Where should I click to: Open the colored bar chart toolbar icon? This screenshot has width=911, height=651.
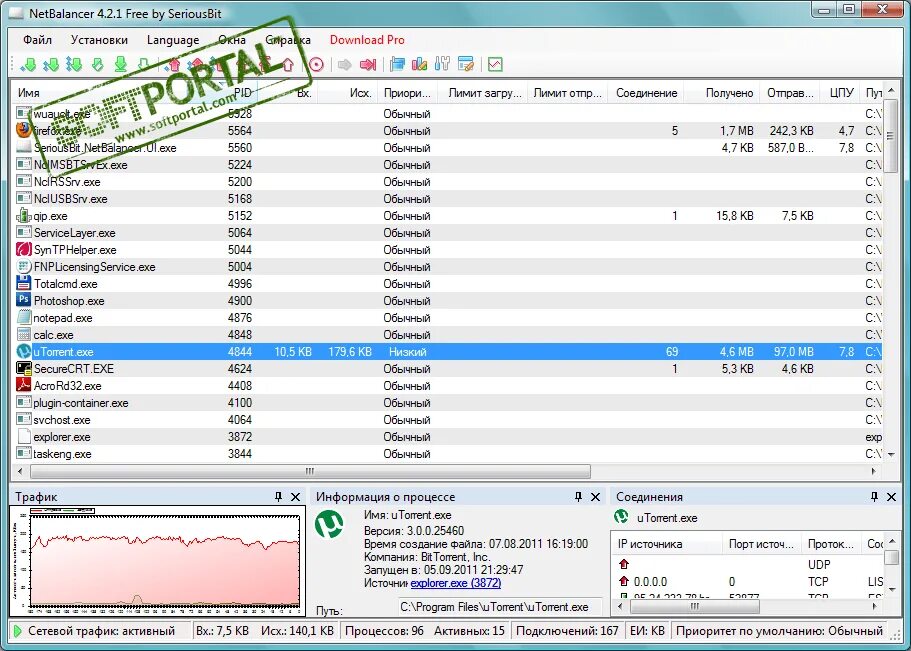click(419, 65)
